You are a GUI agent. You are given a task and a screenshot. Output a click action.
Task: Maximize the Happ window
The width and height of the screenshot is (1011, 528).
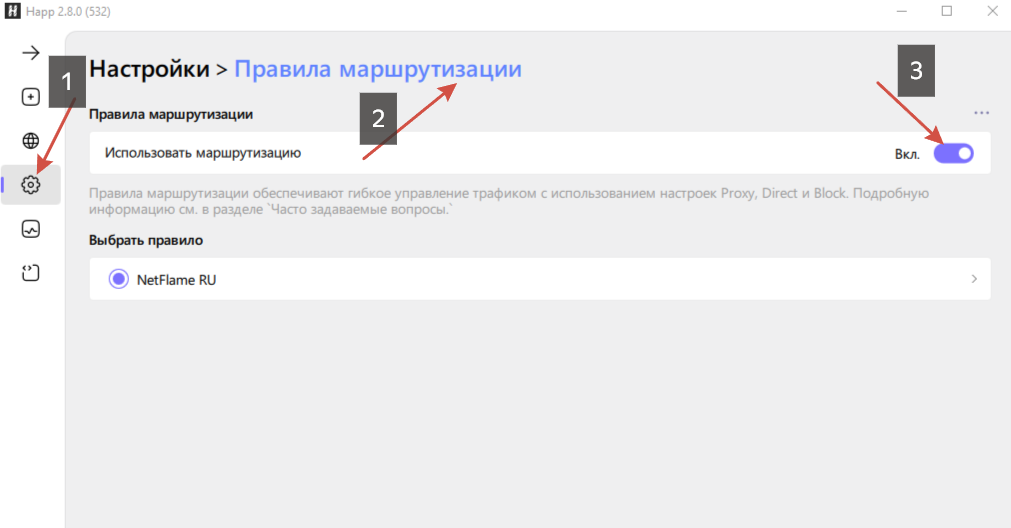947,11
